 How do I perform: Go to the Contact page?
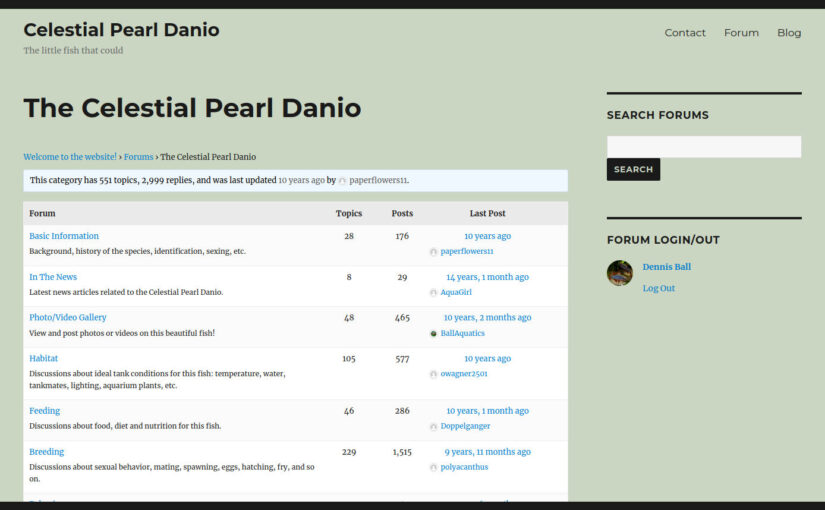coord(685,33)
